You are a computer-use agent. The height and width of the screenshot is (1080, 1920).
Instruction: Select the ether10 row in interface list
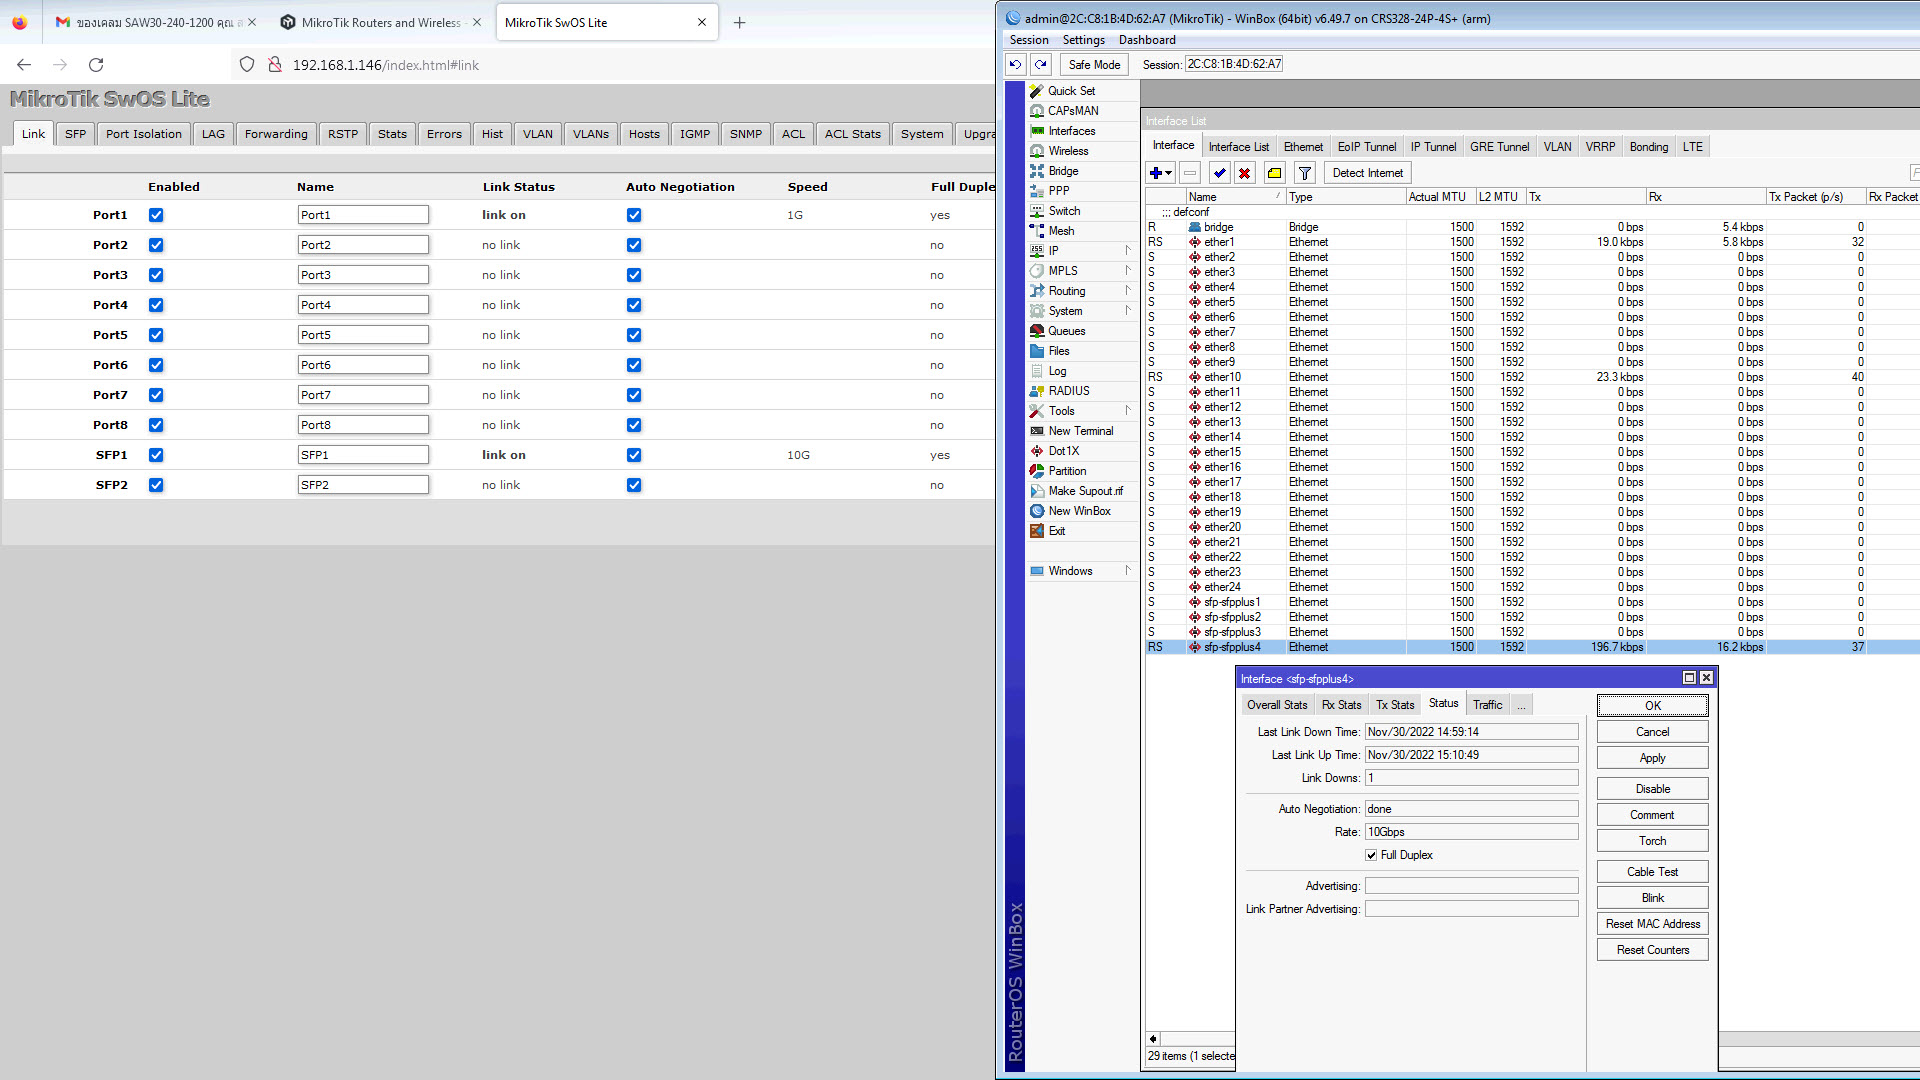pyautogui.click(x=1222, y=377)
